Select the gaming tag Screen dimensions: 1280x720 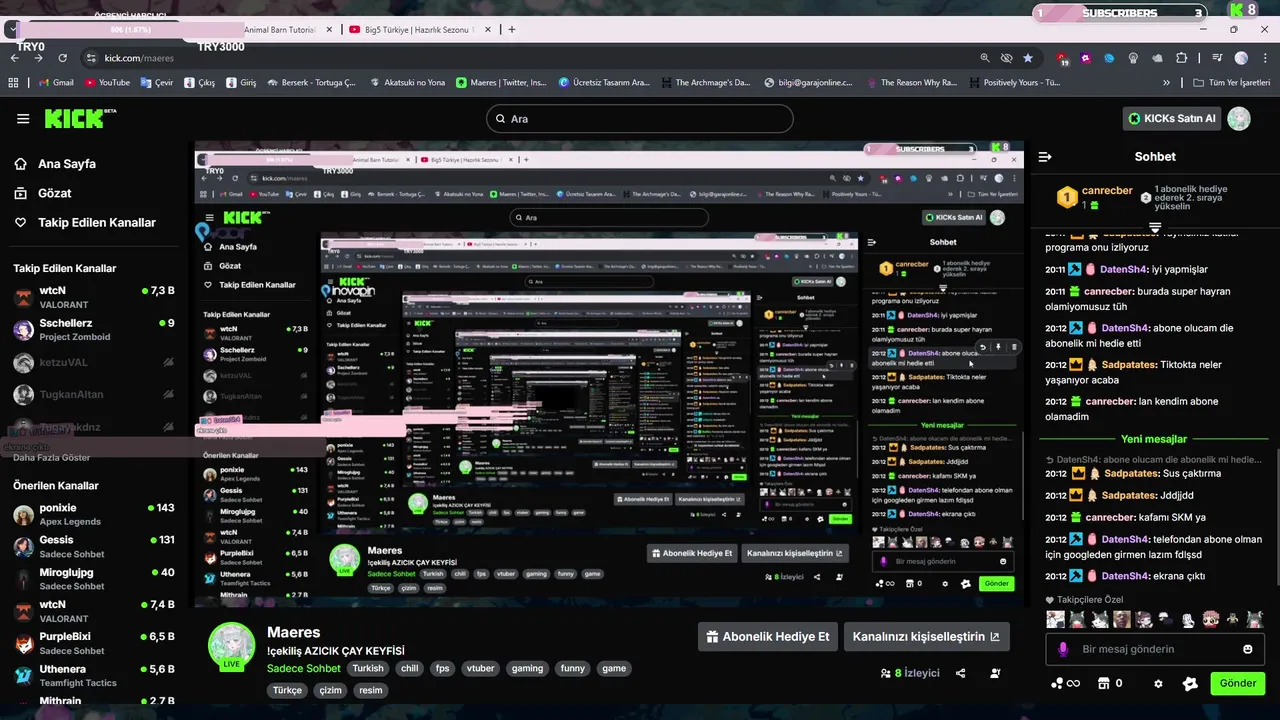(x=527, y=669)
